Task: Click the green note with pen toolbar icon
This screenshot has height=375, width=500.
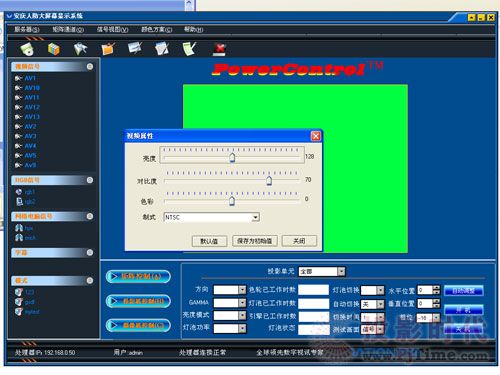Action: (189, 49)
